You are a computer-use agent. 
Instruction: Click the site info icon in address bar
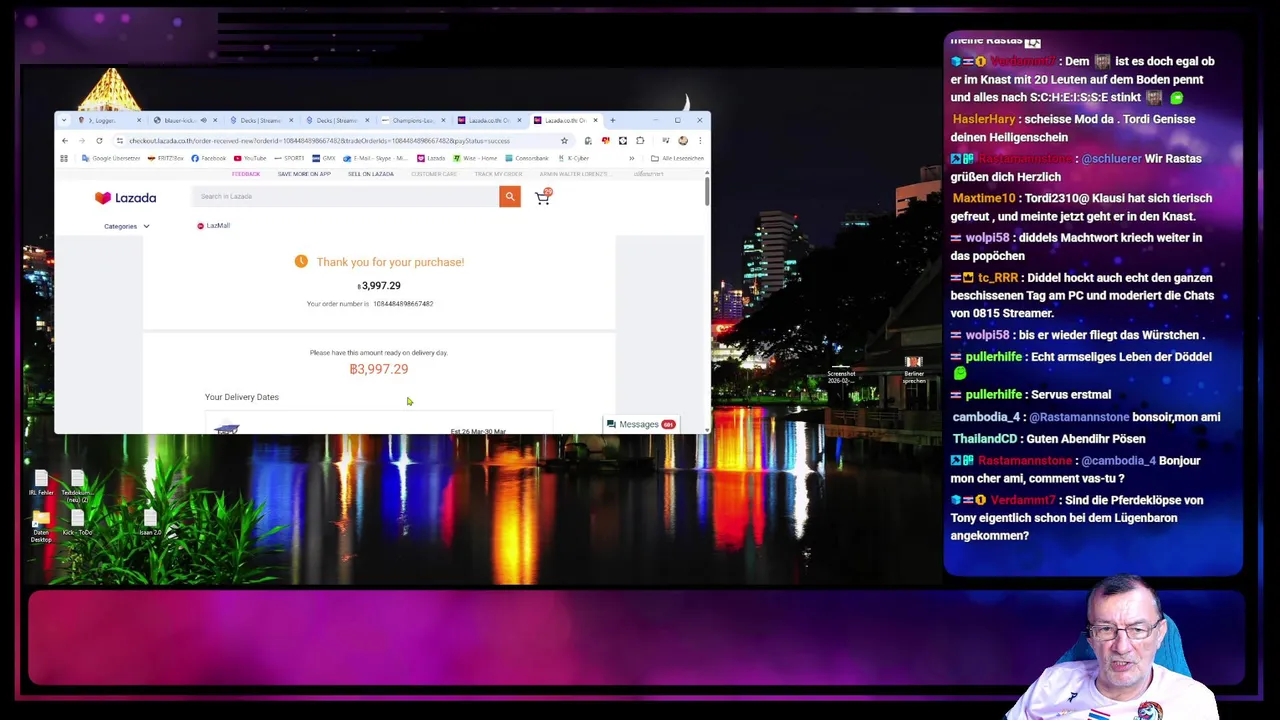tap(119, 141)
